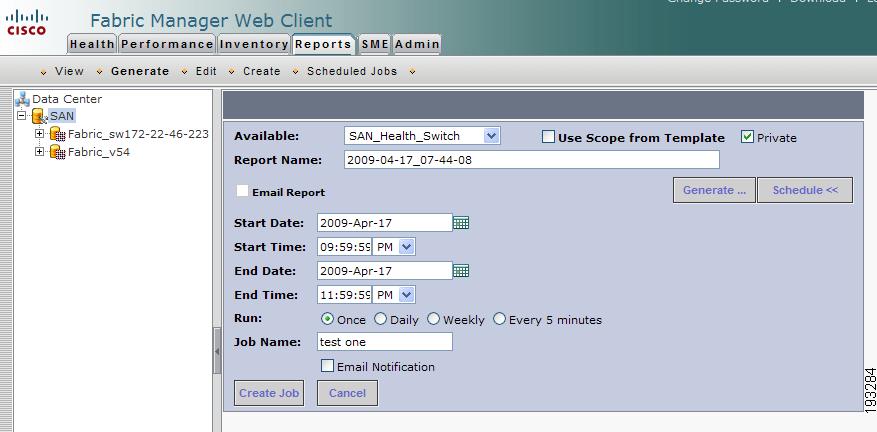
Task: Click the Fabric_v54 fabric icon
Action: coord(58,152)
